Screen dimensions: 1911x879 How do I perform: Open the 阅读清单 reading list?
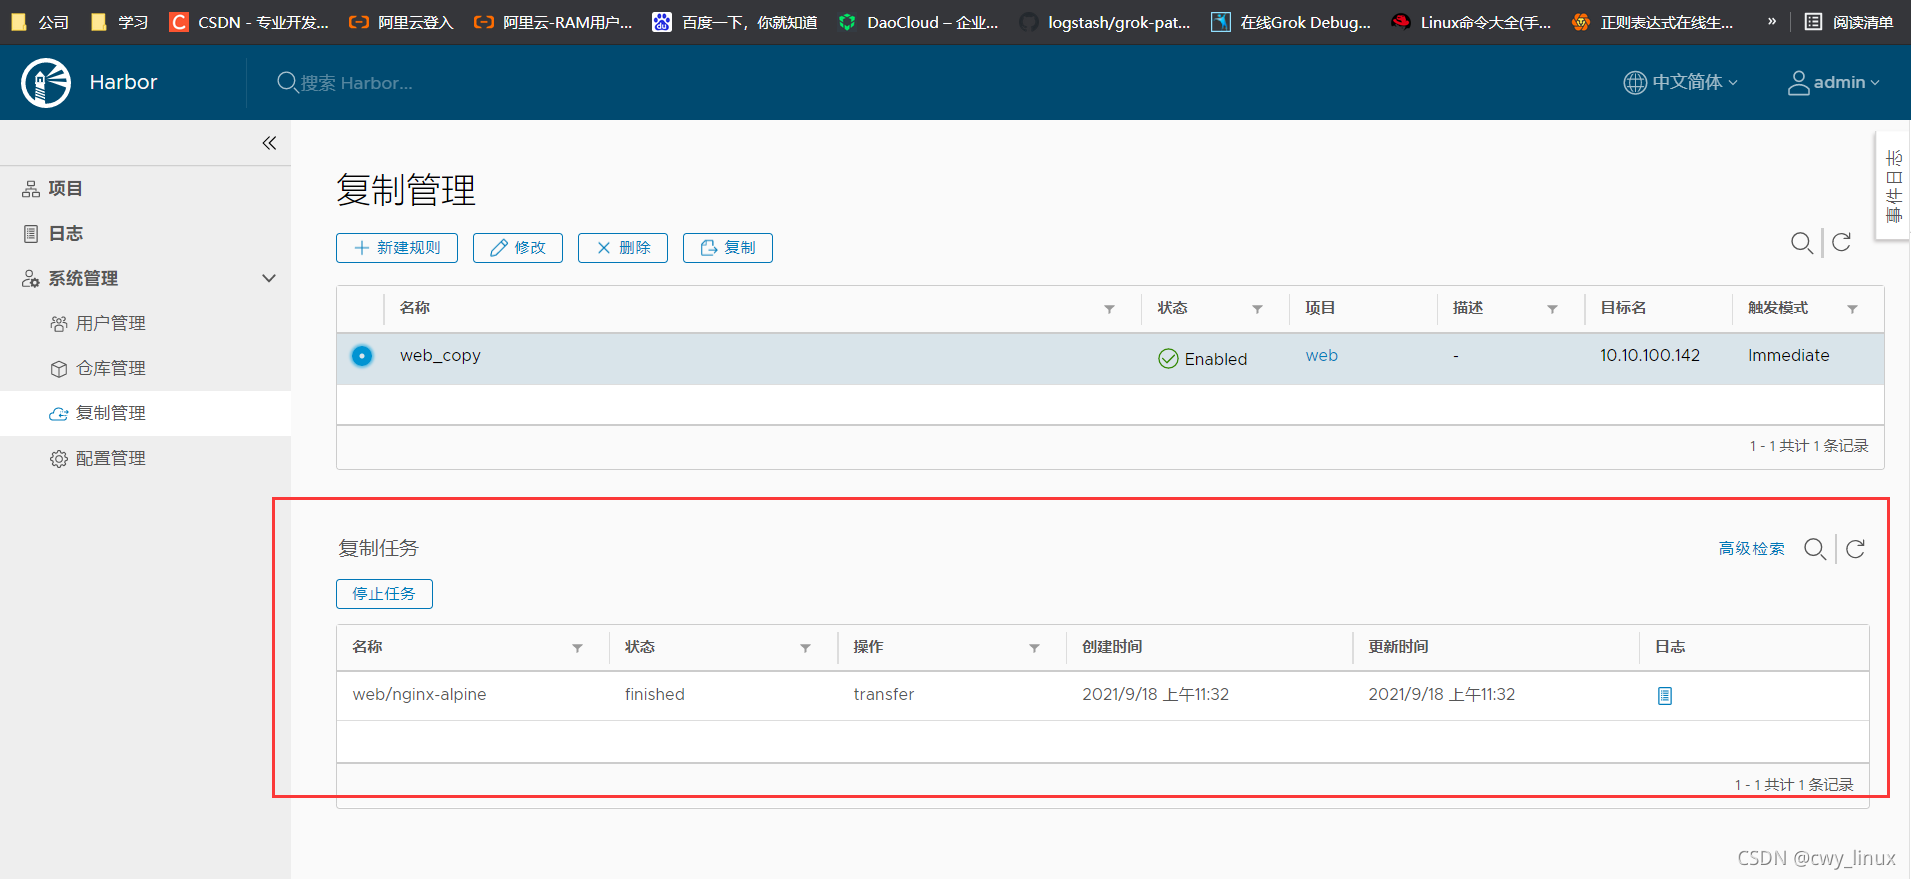point(1850,22)
